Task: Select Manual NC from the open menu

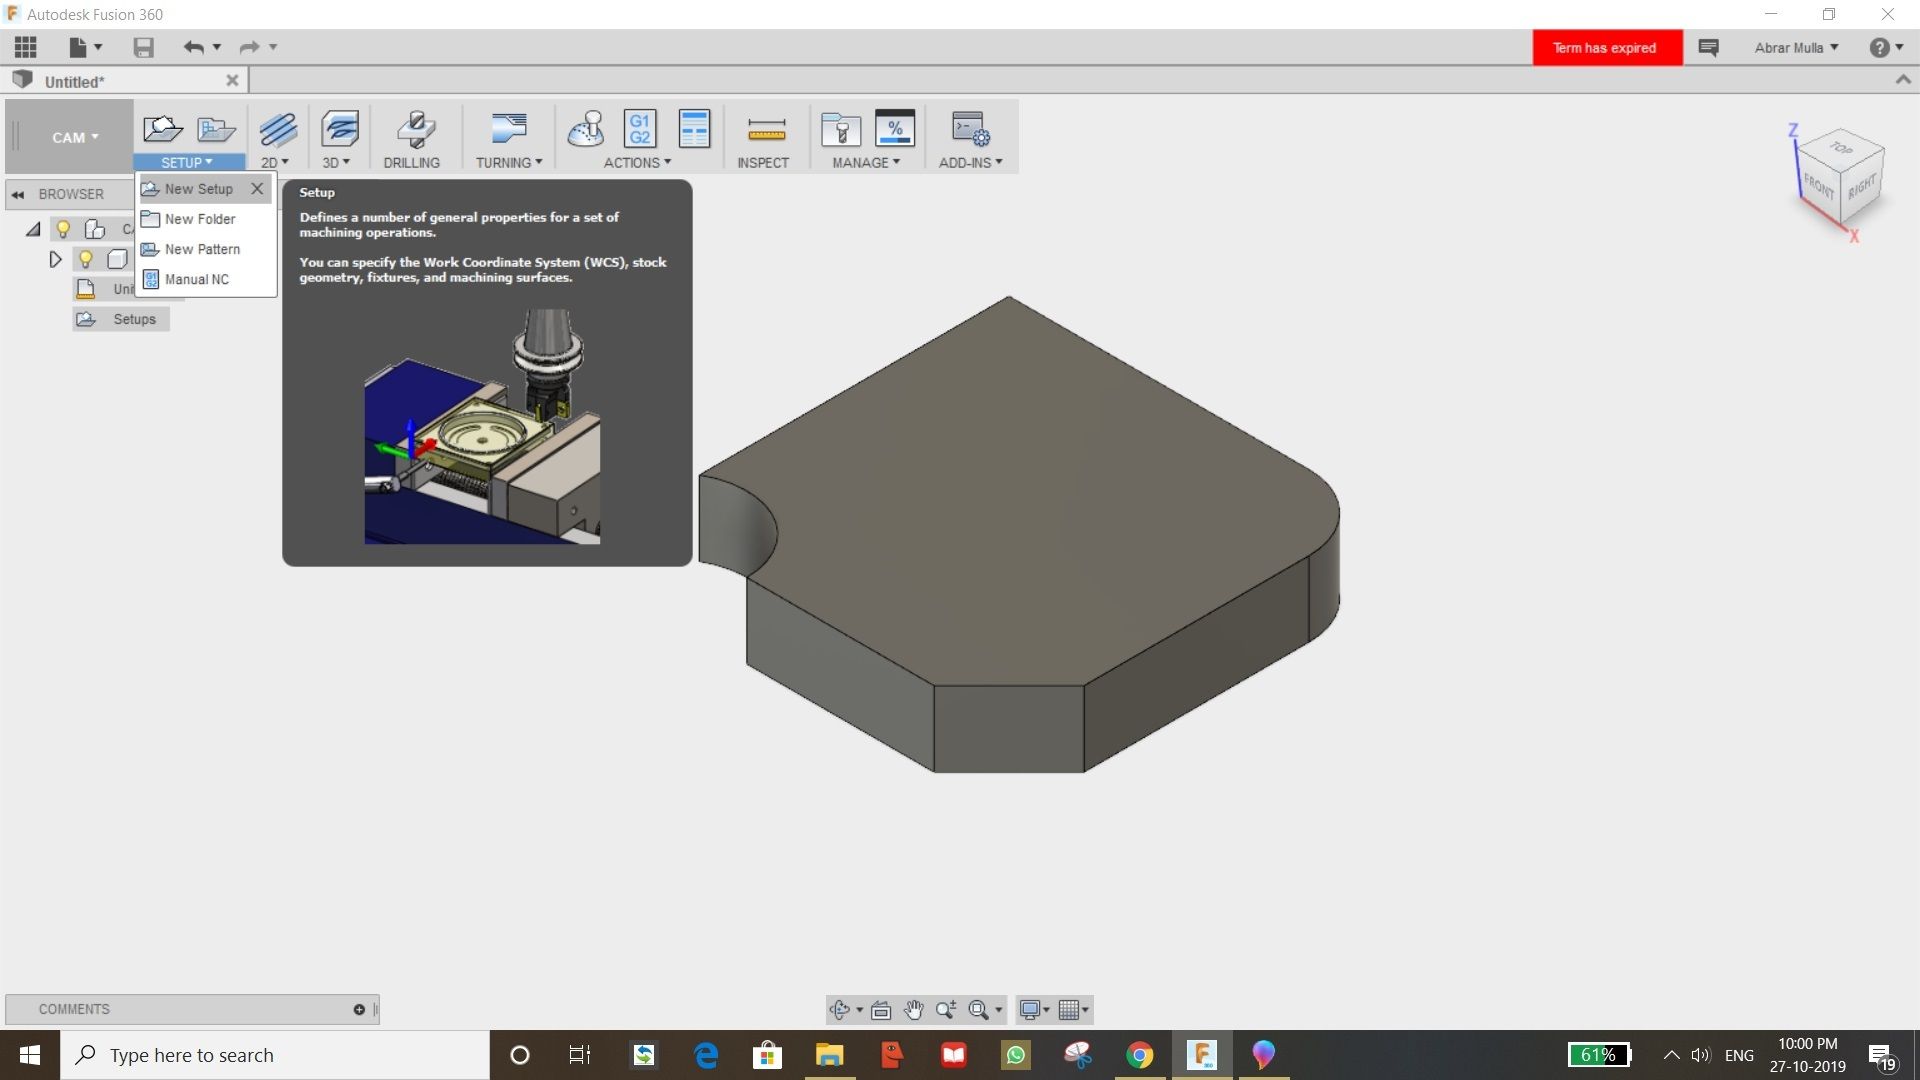Action: coord(196,279)
